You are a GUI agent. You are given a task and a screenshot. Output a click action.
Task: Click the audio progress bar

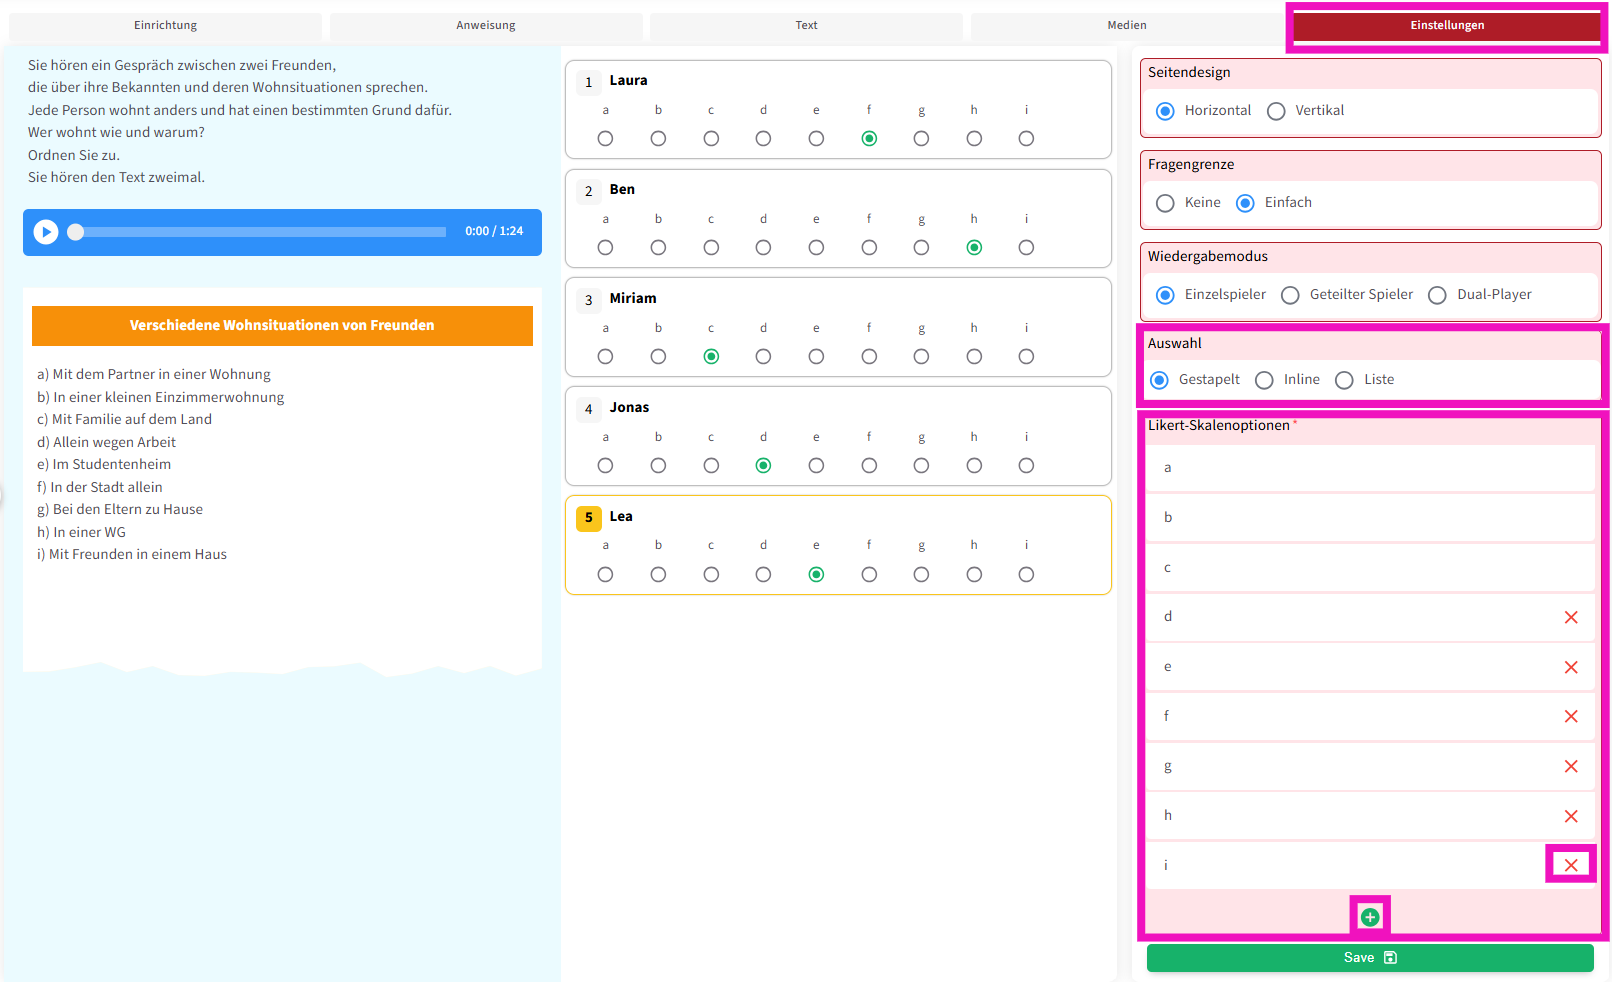point(260,232)
